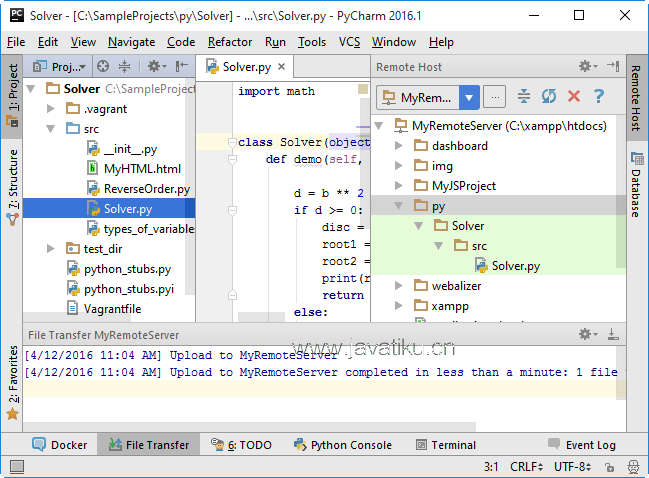Open the Project view dropdown
The image size is (649, 478).
tap(59, 66)
